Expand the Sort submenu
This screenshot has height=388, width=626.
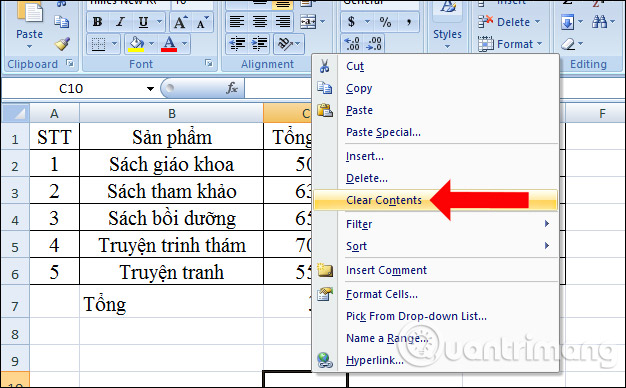[435, 246]
